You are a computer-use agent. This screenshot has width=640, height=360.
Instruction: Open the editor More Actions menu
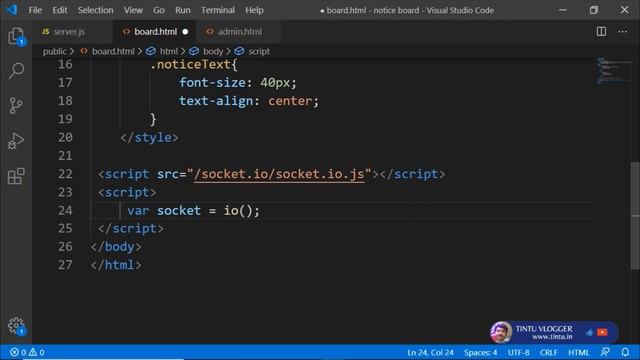click(x=622, y=31)
